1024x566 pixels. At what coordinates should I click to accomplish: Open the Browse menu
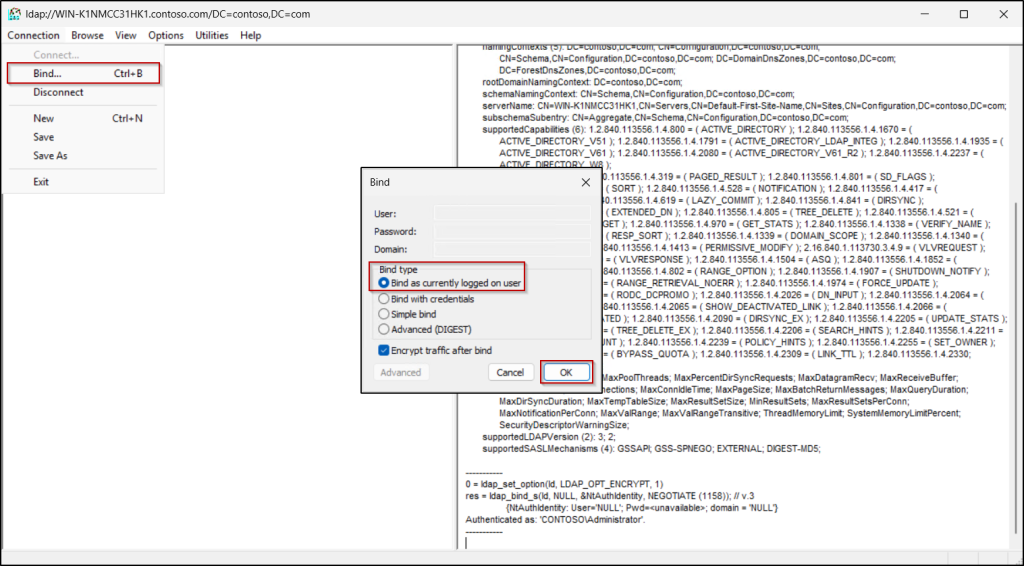coord(87,35)
